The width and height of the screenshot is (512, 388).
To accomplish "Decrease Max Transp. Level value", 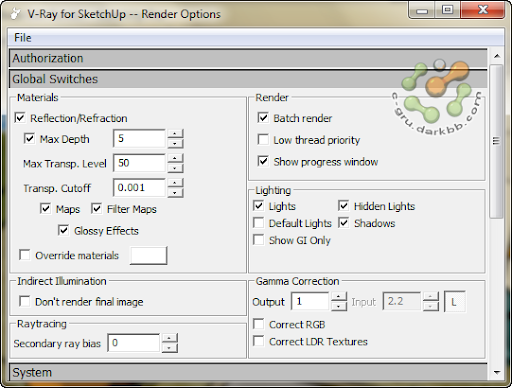I will 175,168.
